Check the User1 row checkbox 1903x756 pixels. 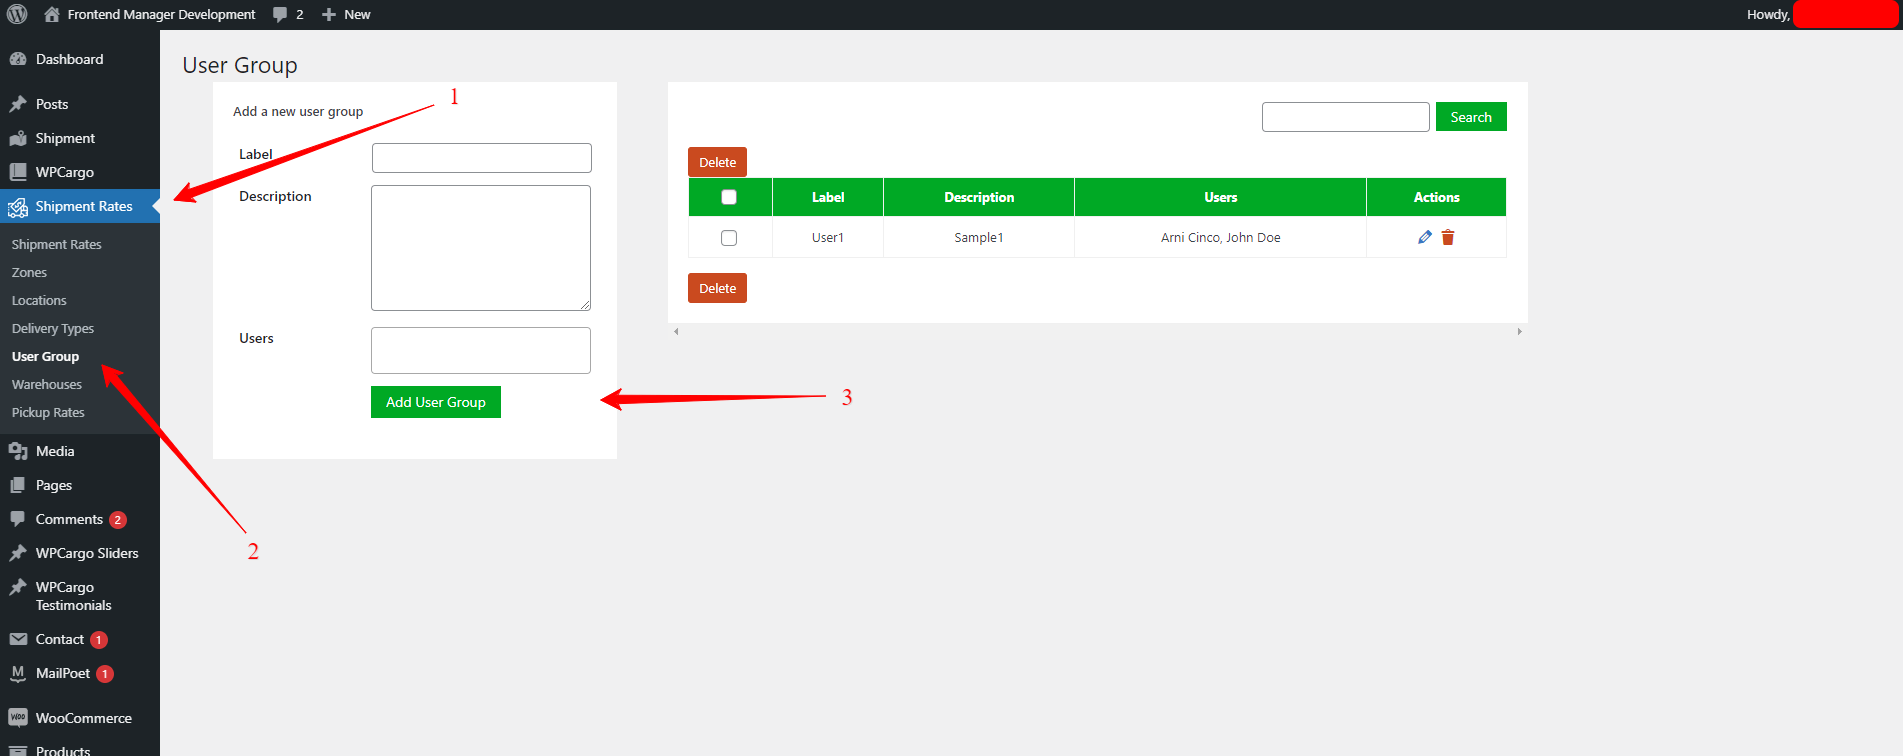tap(729, 238)
